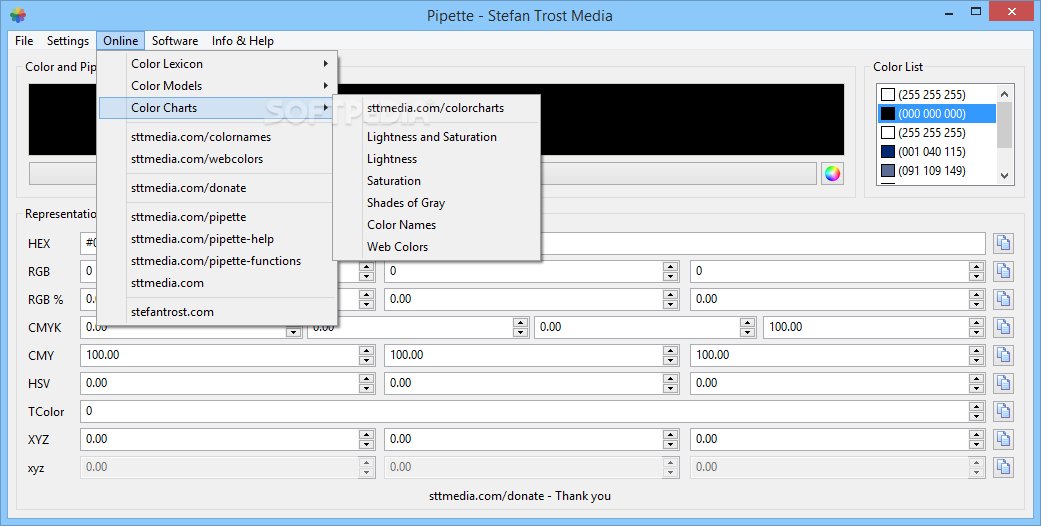
Task: Select first (255 255 255) color in list
Action: (x=937, y=94)
